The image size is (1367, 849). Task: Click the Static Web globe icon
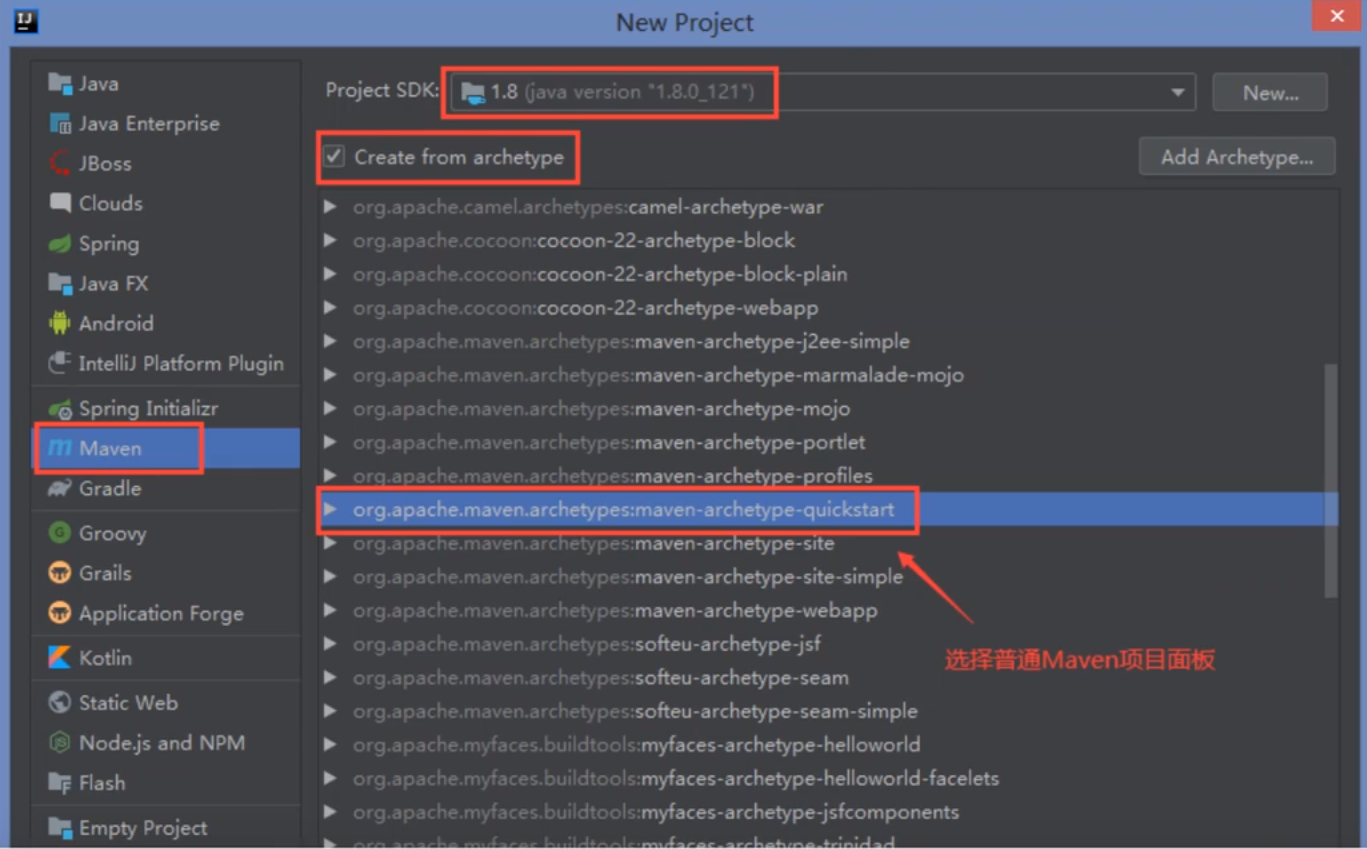pyautogui.click(x=60, y=702)
